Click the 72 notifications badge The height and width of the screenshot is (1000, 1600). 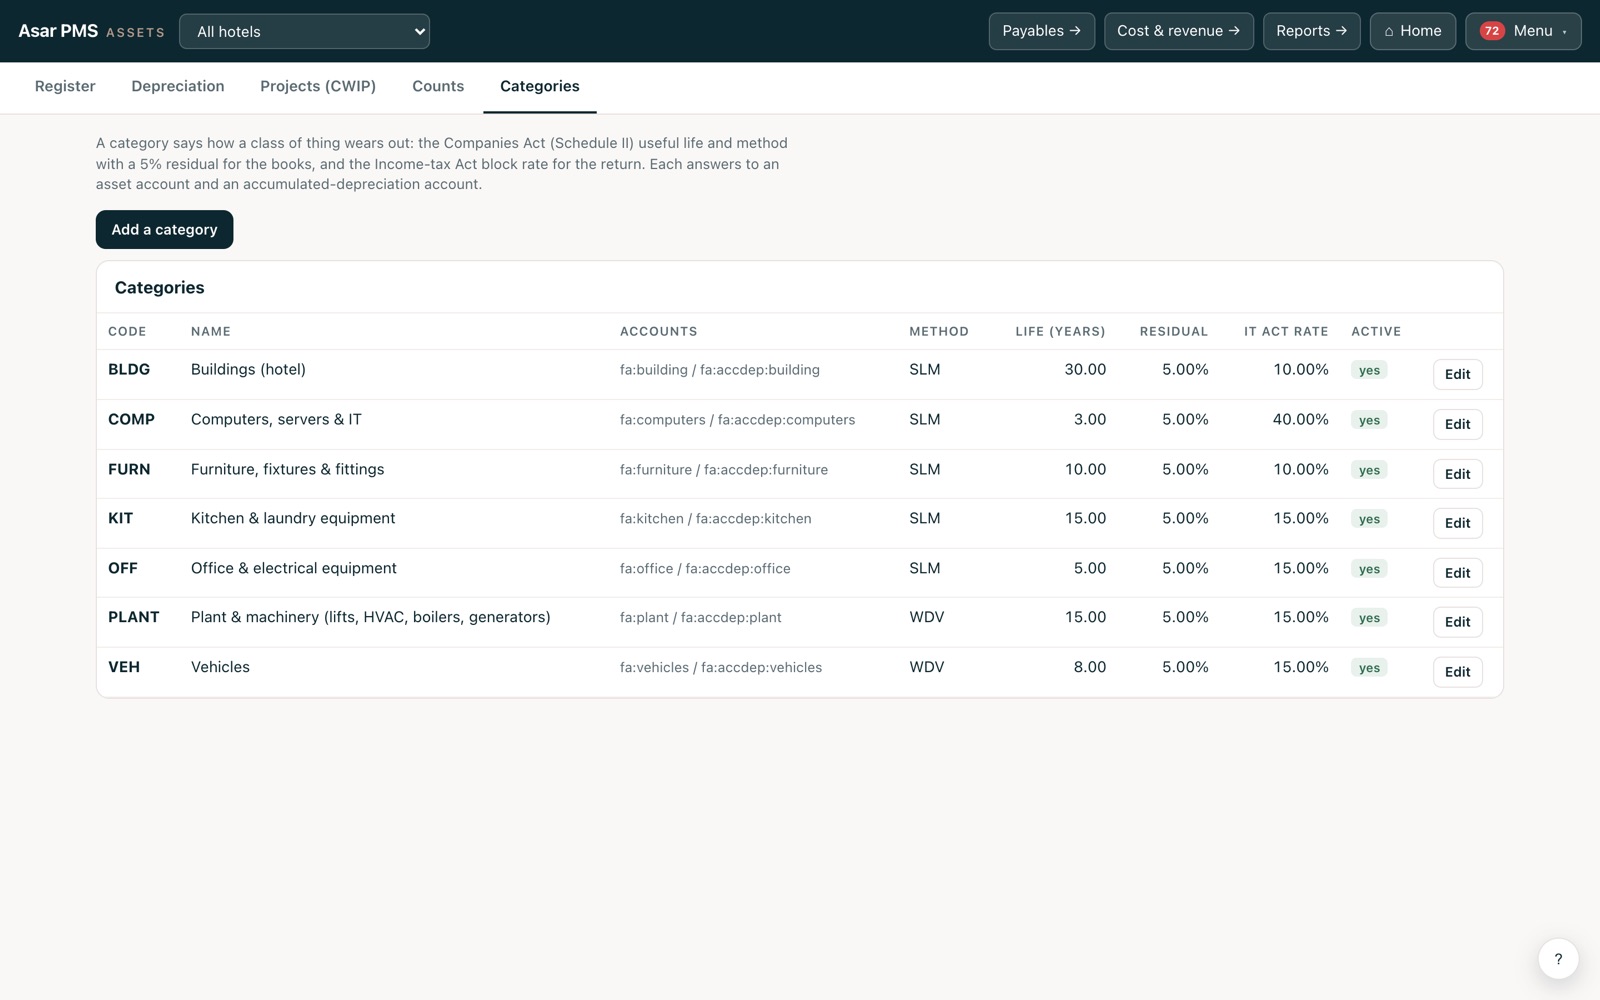(x=1492, y=31)
